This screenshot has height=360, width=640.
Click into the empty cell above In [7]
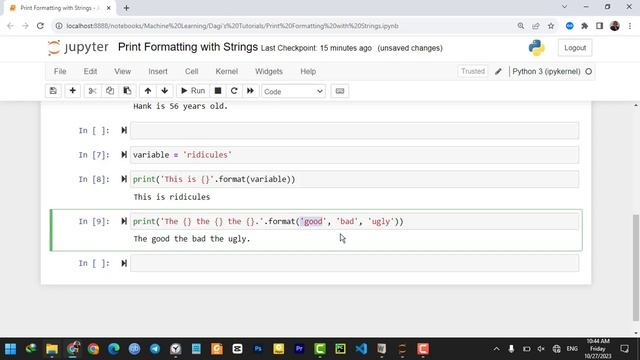point(354,131)
